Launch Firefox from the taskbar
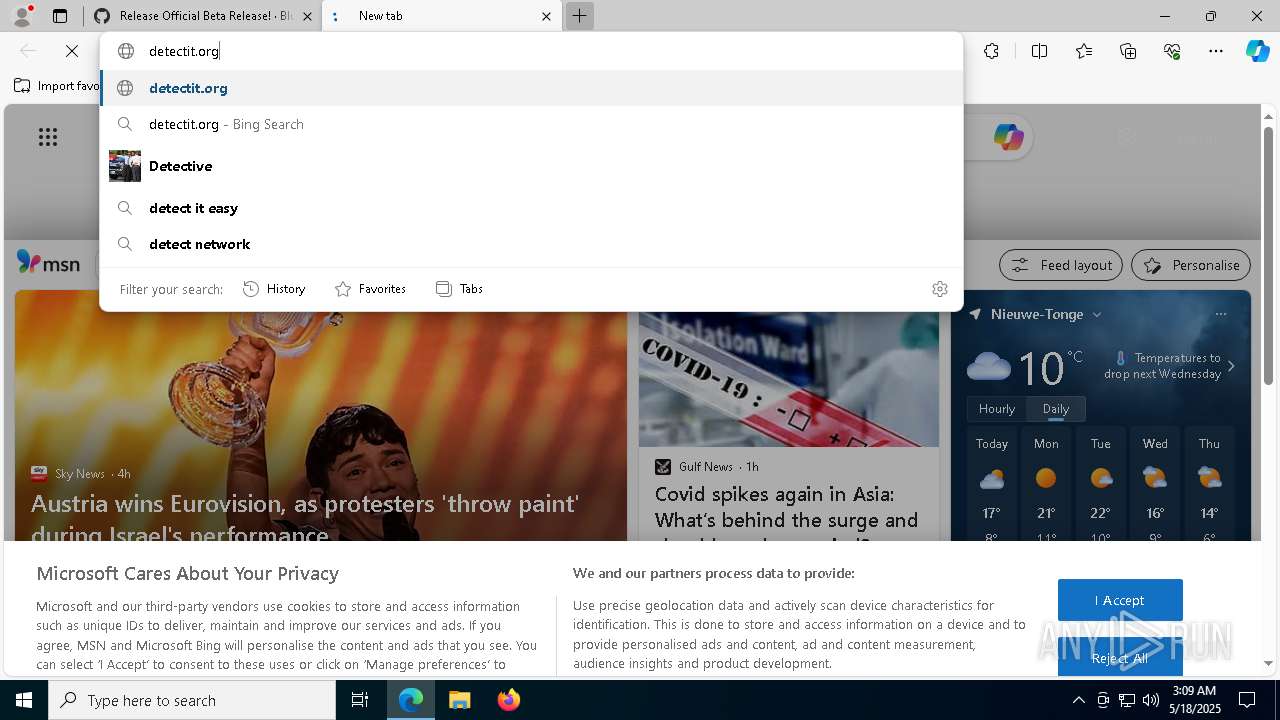 [x=508, y=700]
